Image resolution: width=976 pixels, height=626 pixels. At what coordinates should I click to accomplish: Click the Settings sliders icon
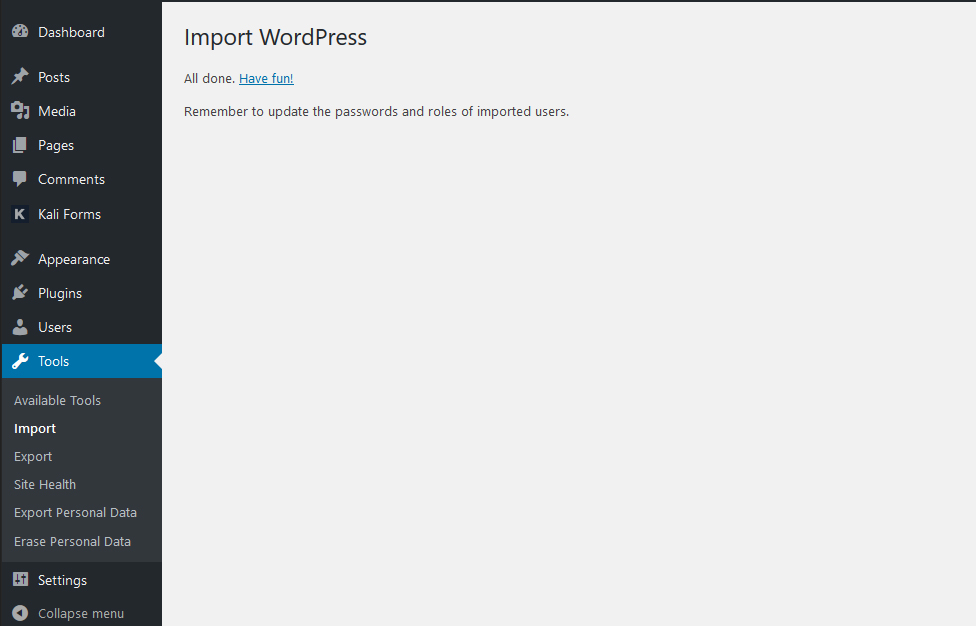[x=20, y=579]
